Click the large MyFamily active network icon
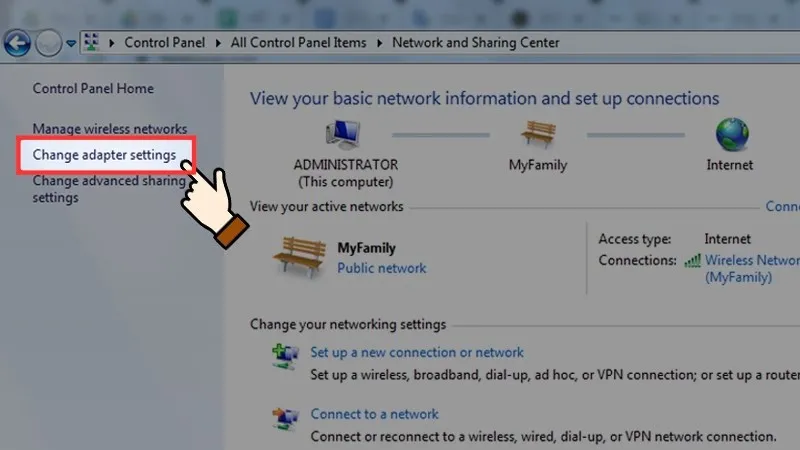800x450 pixels. (x=299, y=257)
